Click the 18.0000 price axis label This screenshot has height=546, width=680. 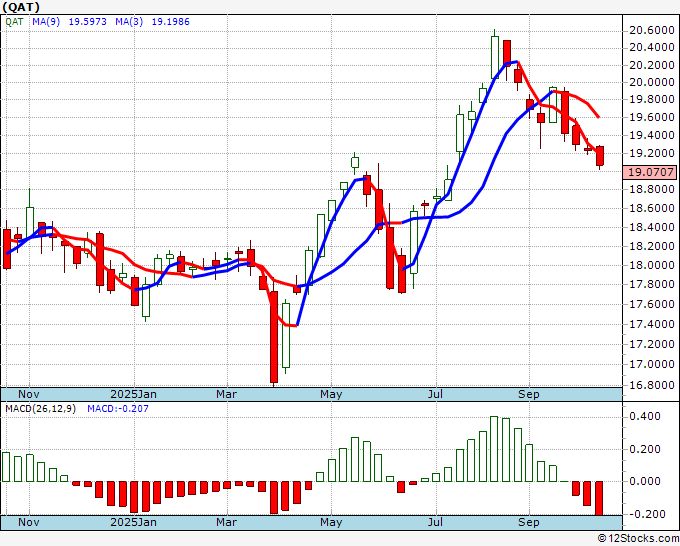pos(651,265)
